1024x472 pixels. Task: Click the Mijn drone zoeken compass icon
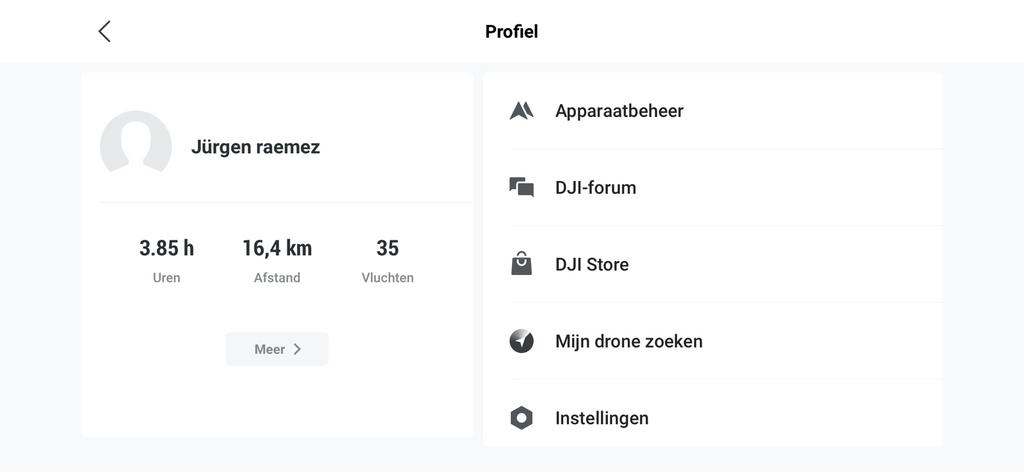click(521, 341)
